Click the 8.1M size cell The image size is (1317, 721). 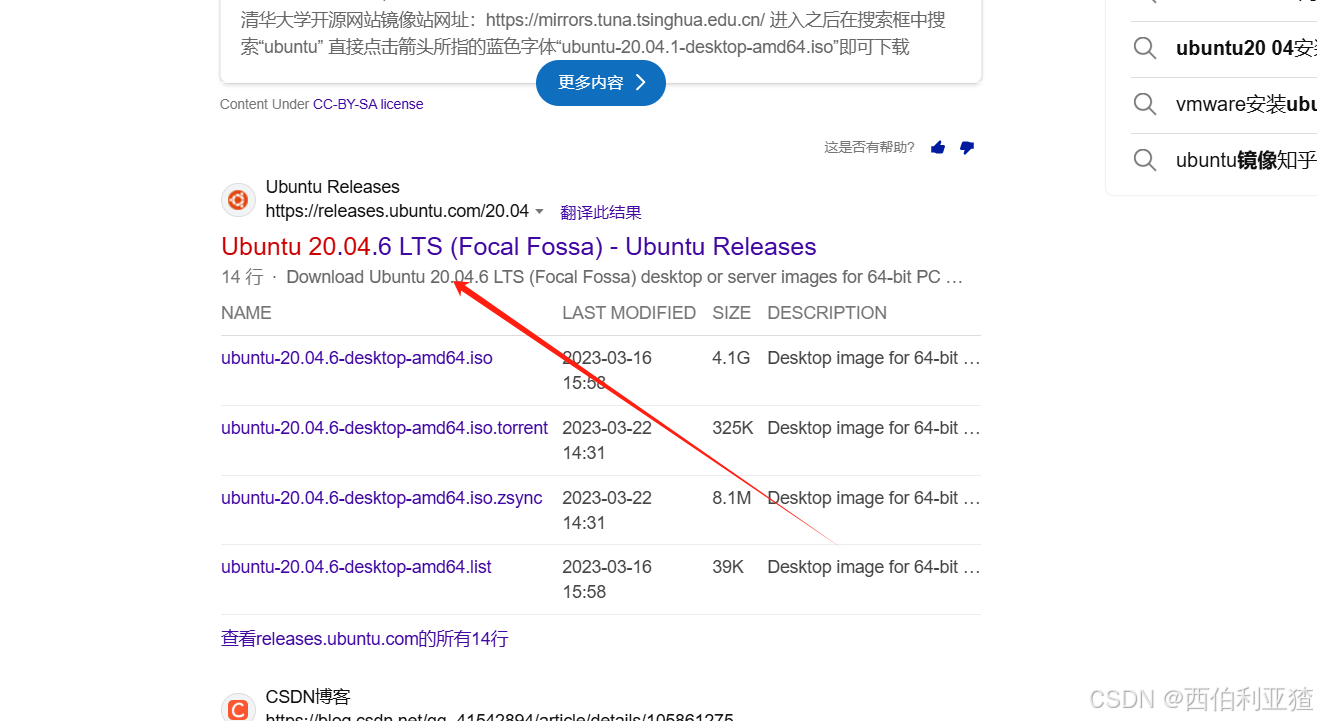coord(732,498)
